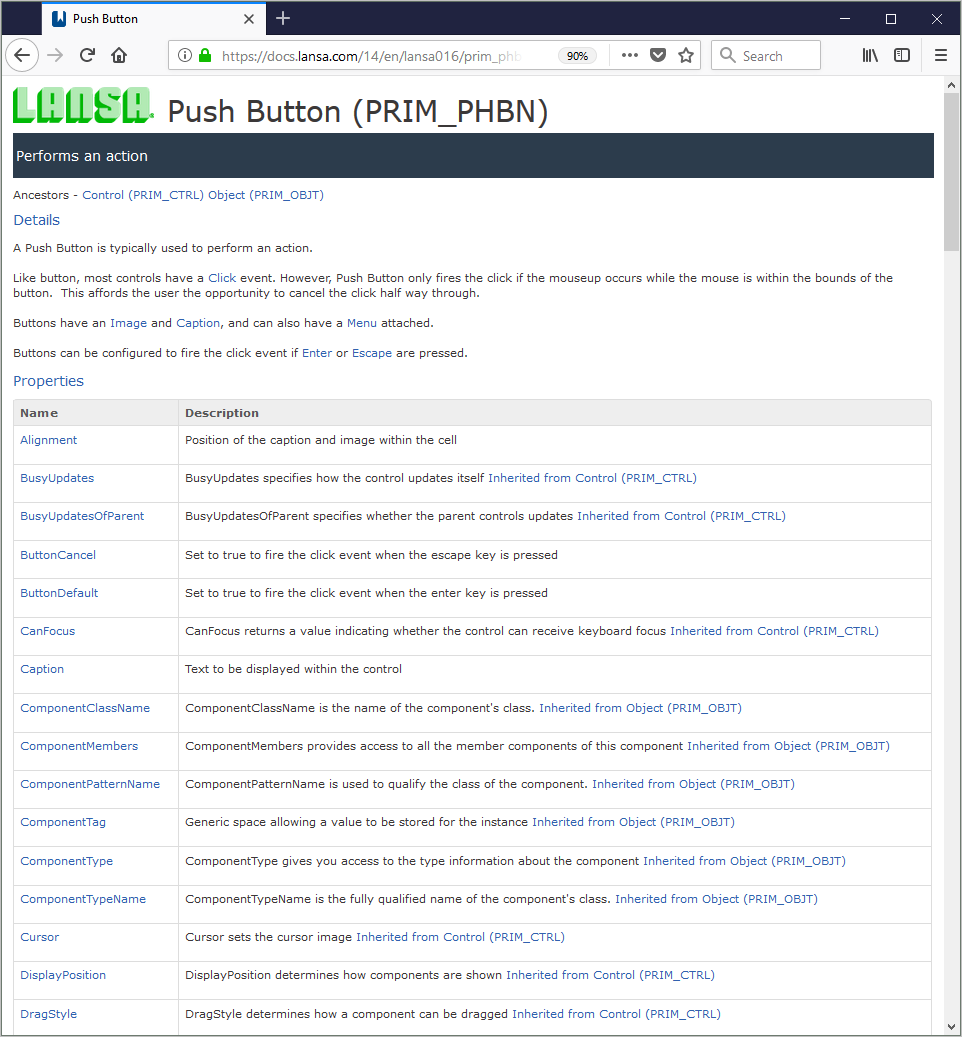Close the Push Button tab
This screenshot has height=1037, width=962.
coord(249,19)
